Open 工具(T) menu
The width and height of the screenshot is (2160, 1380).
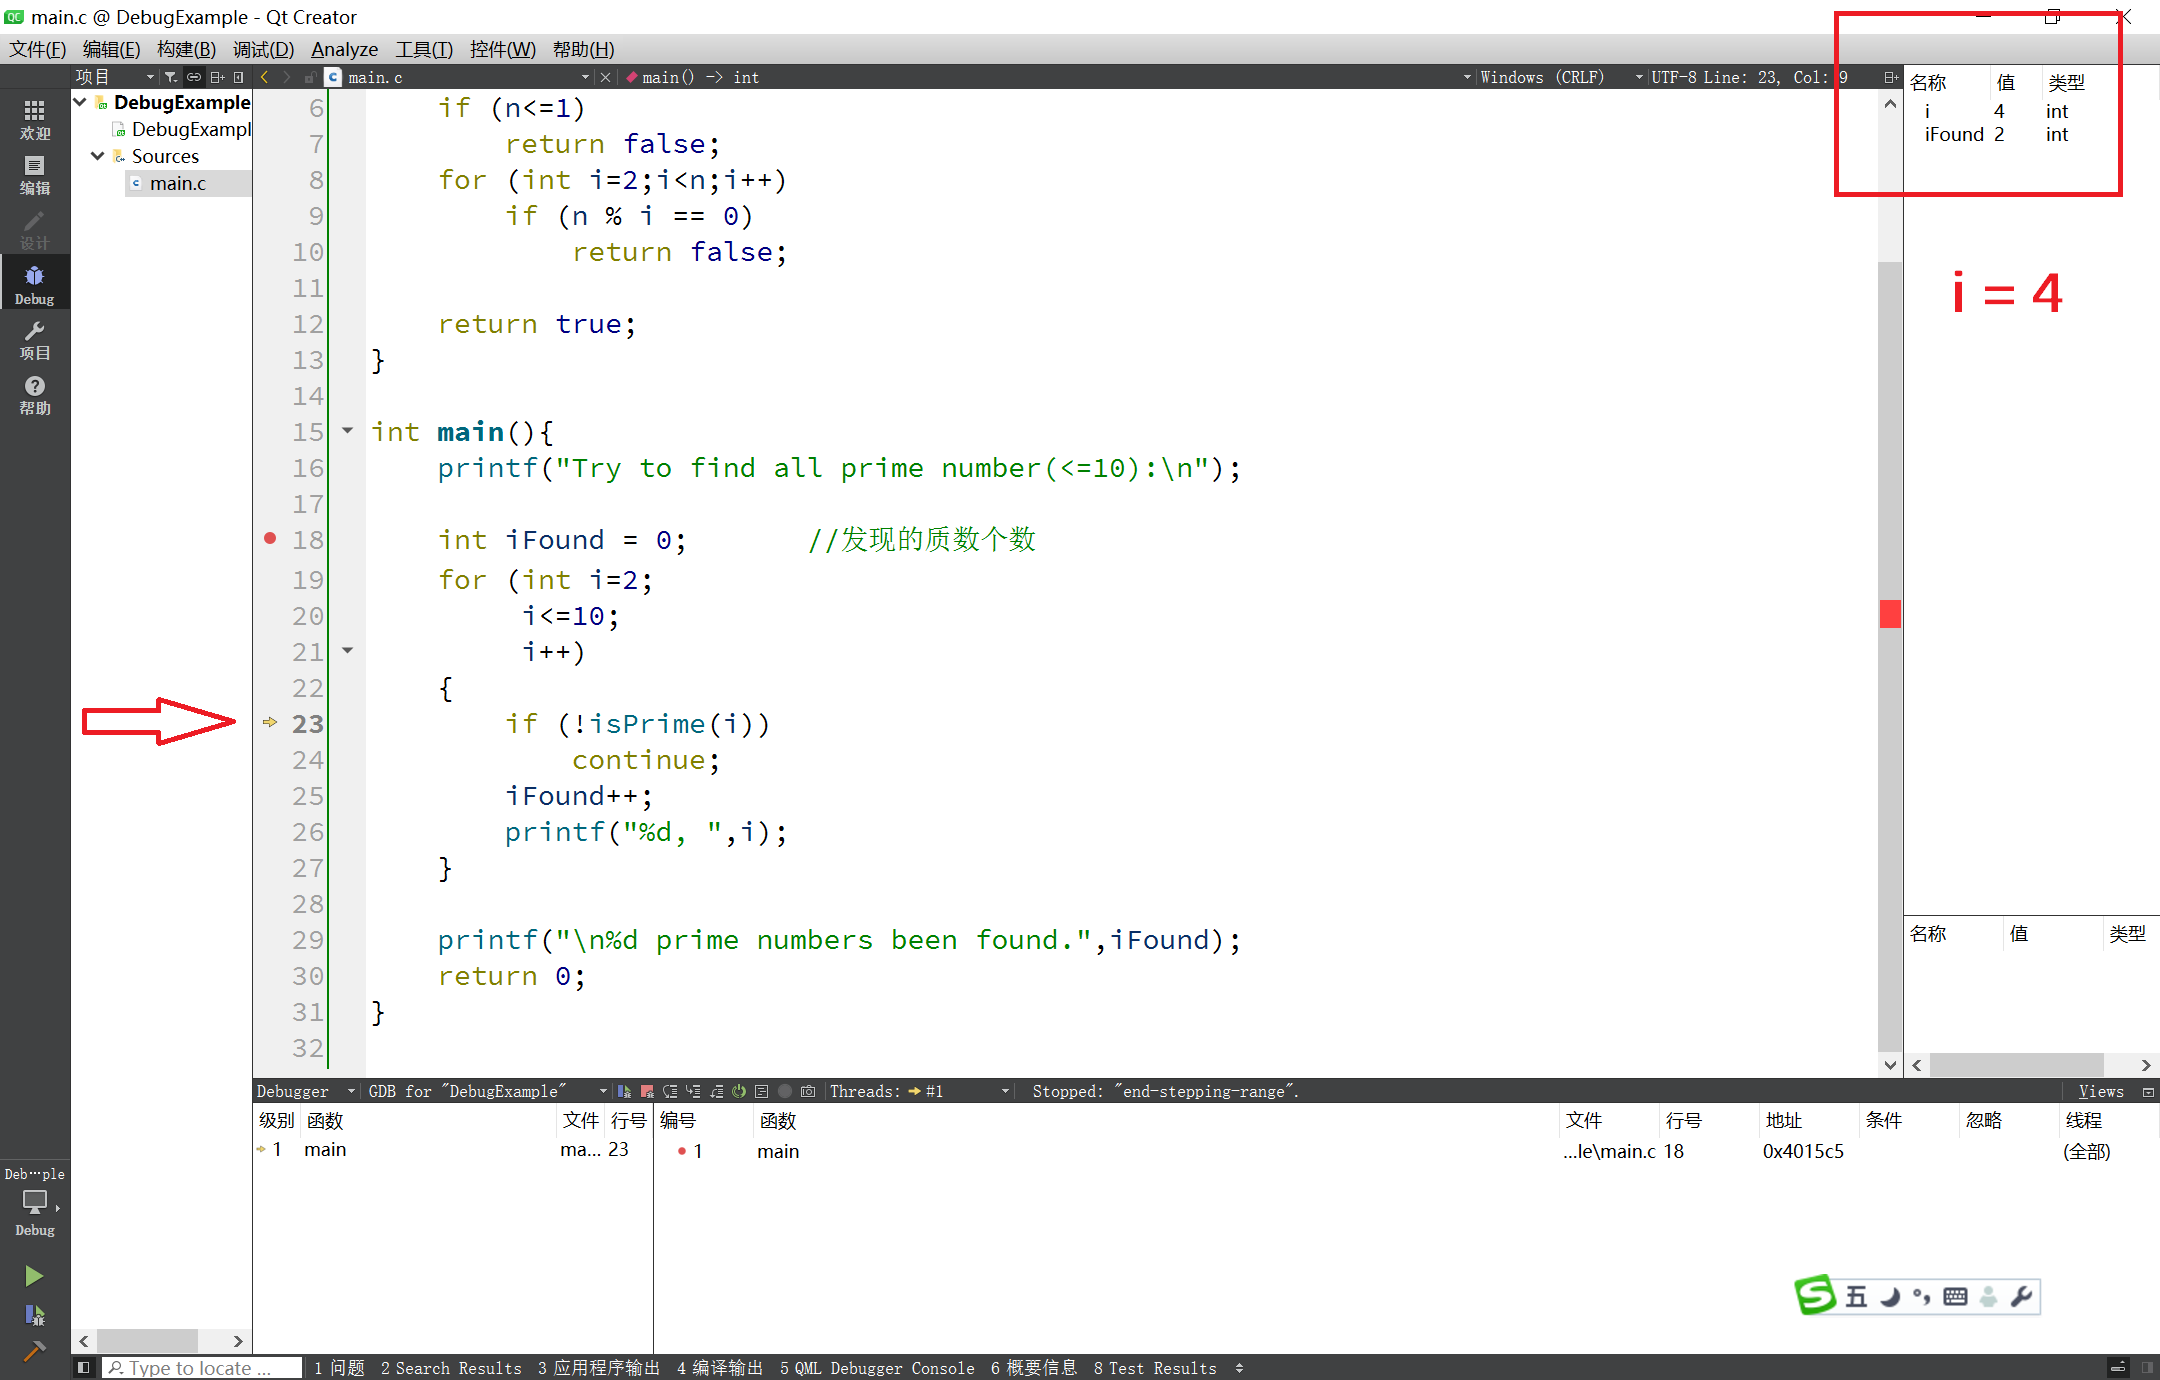424,49
